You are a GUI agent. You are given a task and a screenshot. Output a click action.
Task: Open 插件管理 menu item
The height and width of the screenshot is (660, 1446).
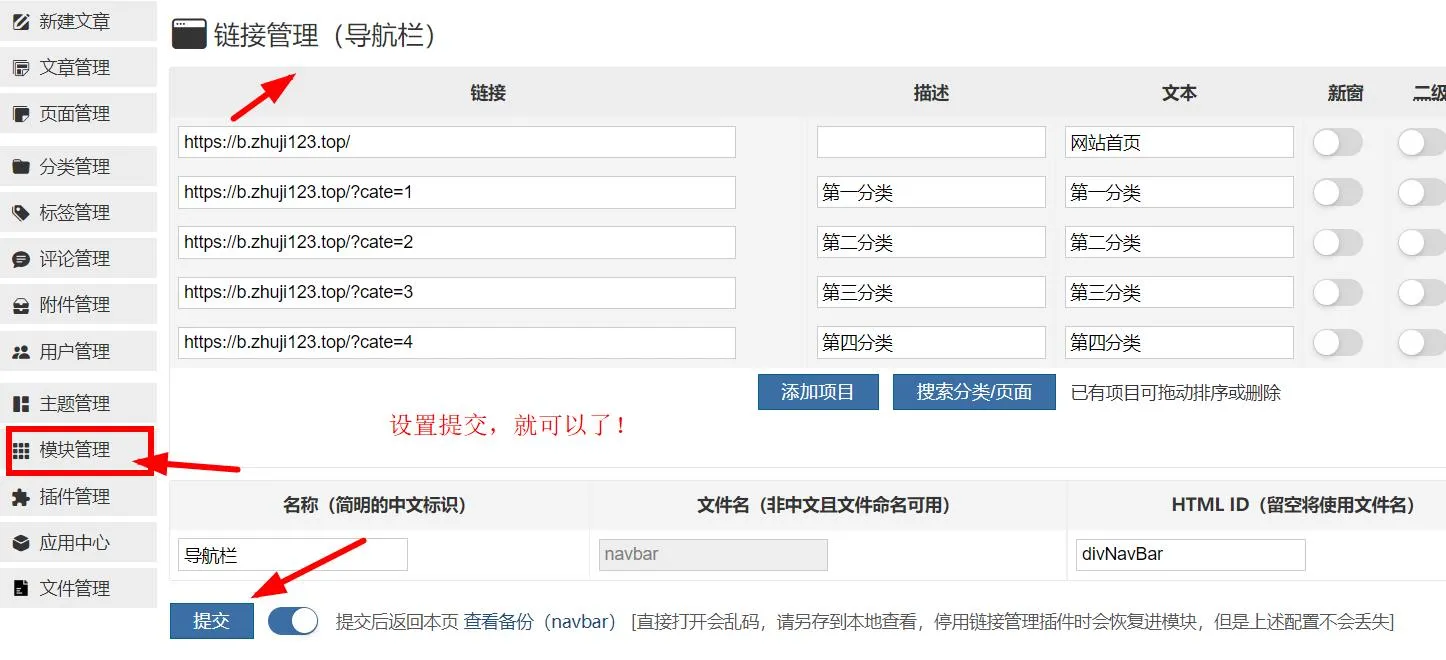click(x=78, y=497)
